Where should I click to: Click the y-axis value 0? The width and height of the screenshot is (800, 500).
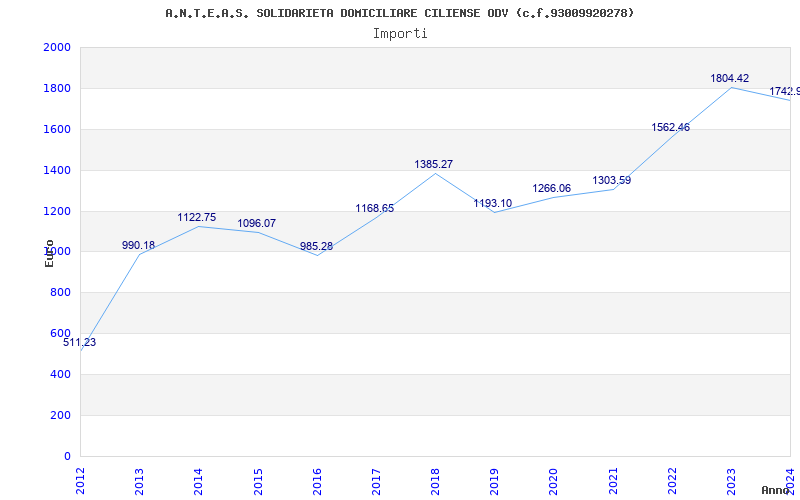click(67, 456)
